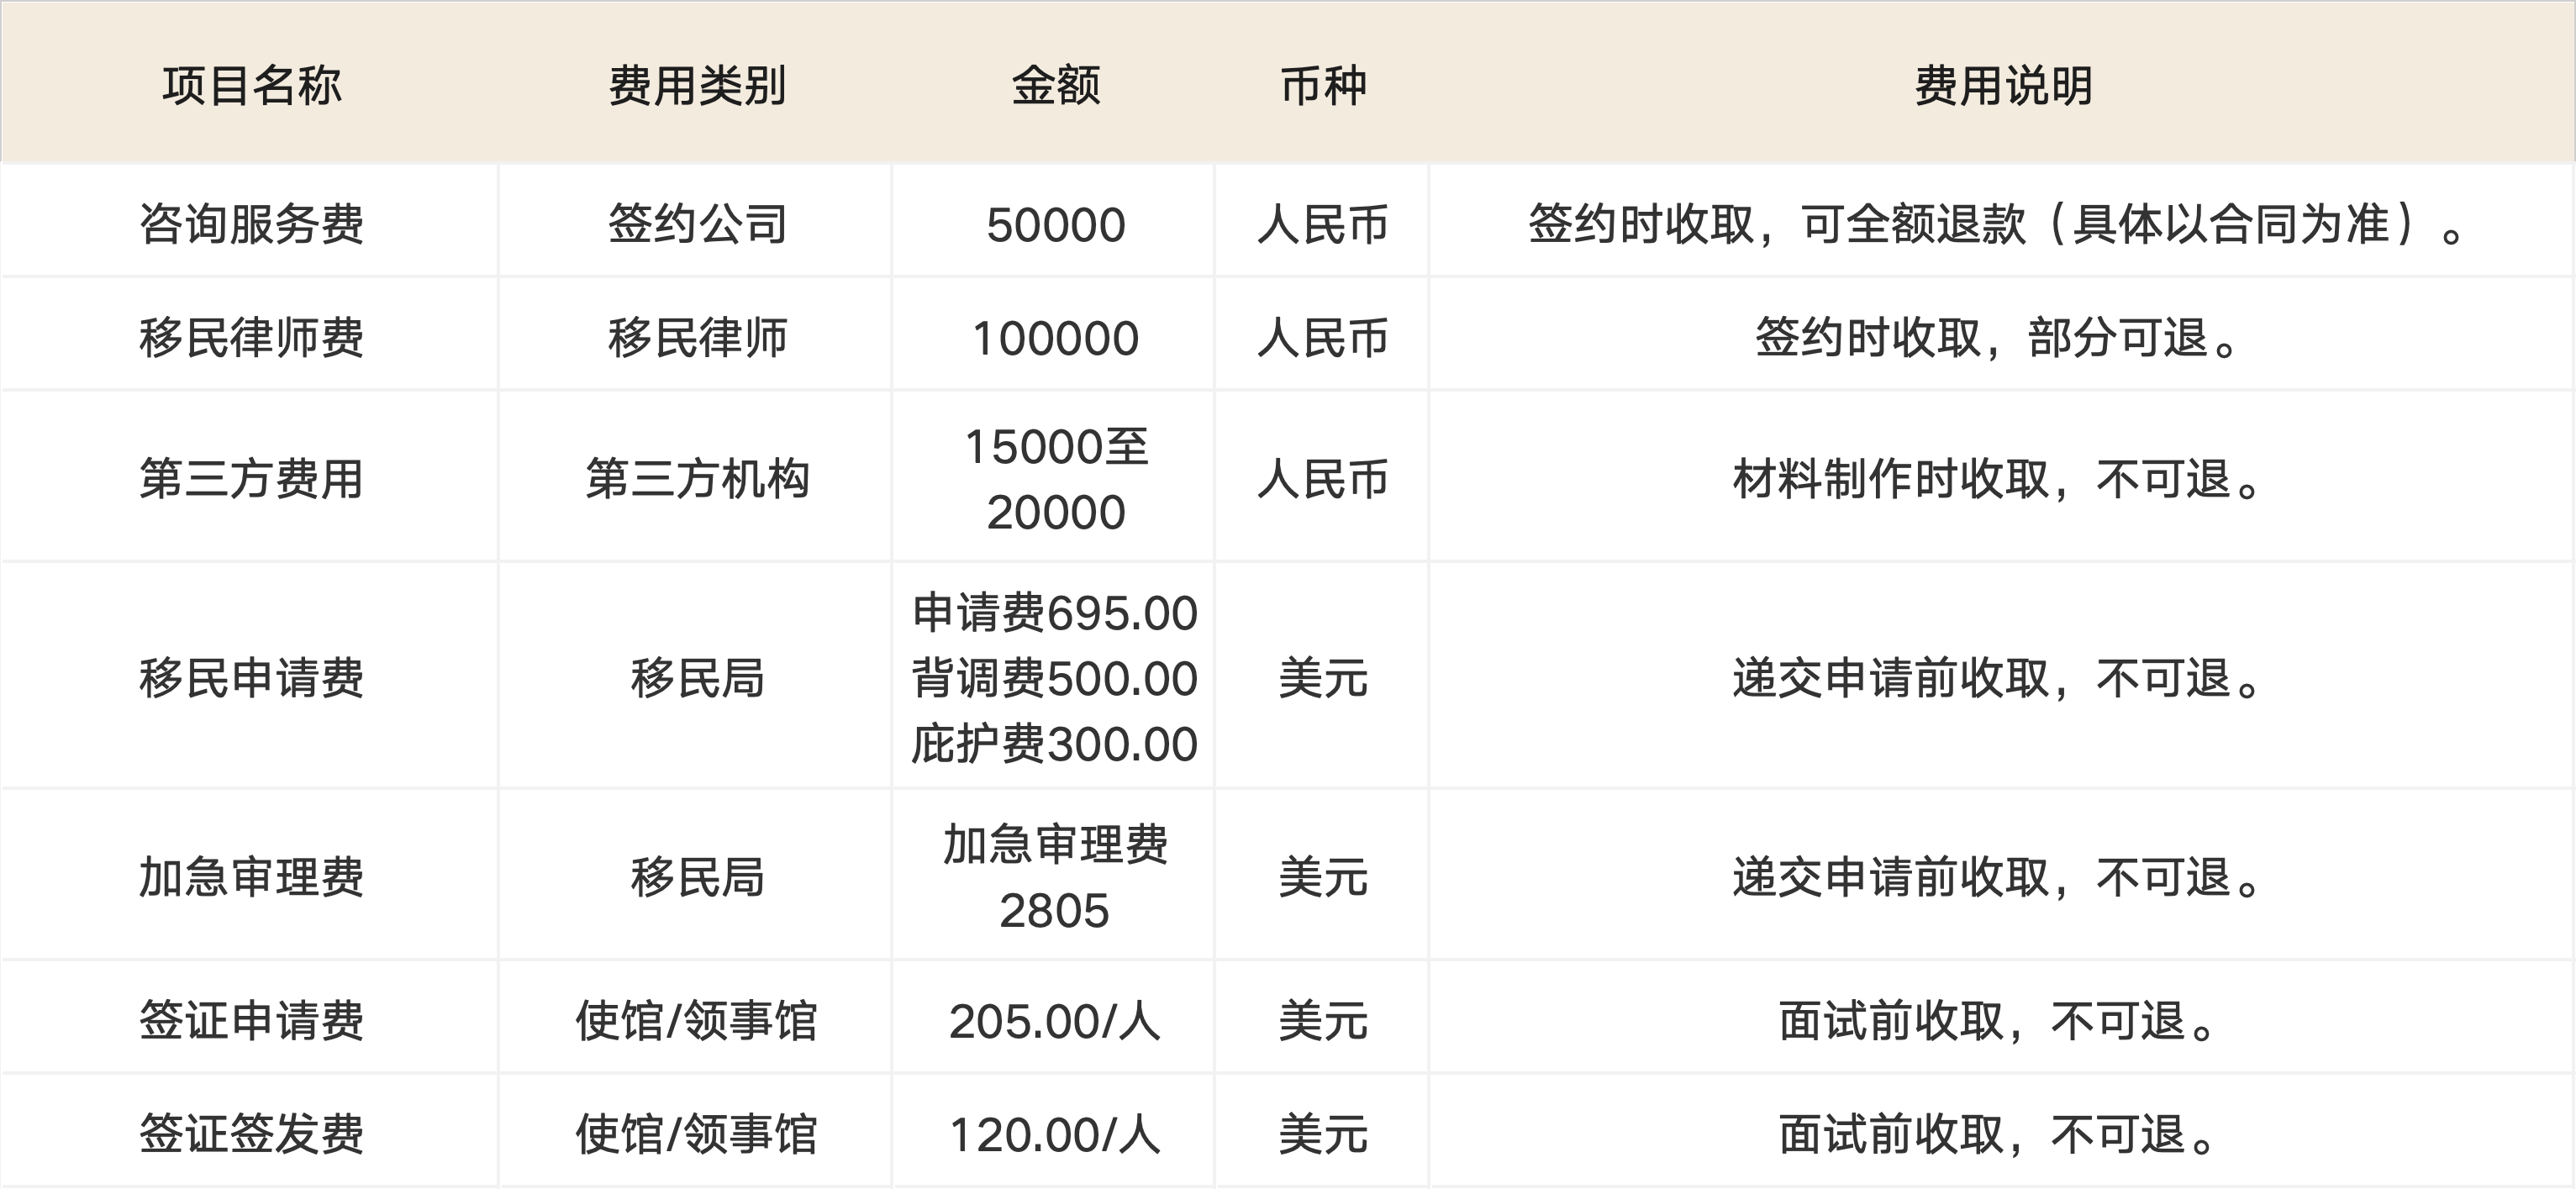The width and height of the screenshot is (2576, 1189).
Task: Click the 205.00/人 amount cell
Action: pos(1054,1022)
